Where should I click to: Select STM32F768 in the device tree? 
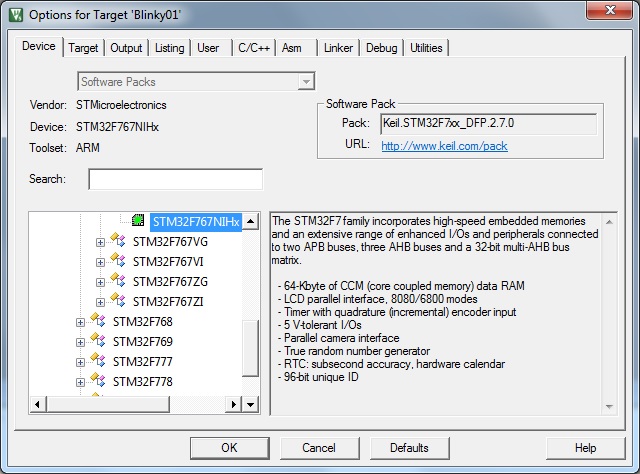click(143, 322)
